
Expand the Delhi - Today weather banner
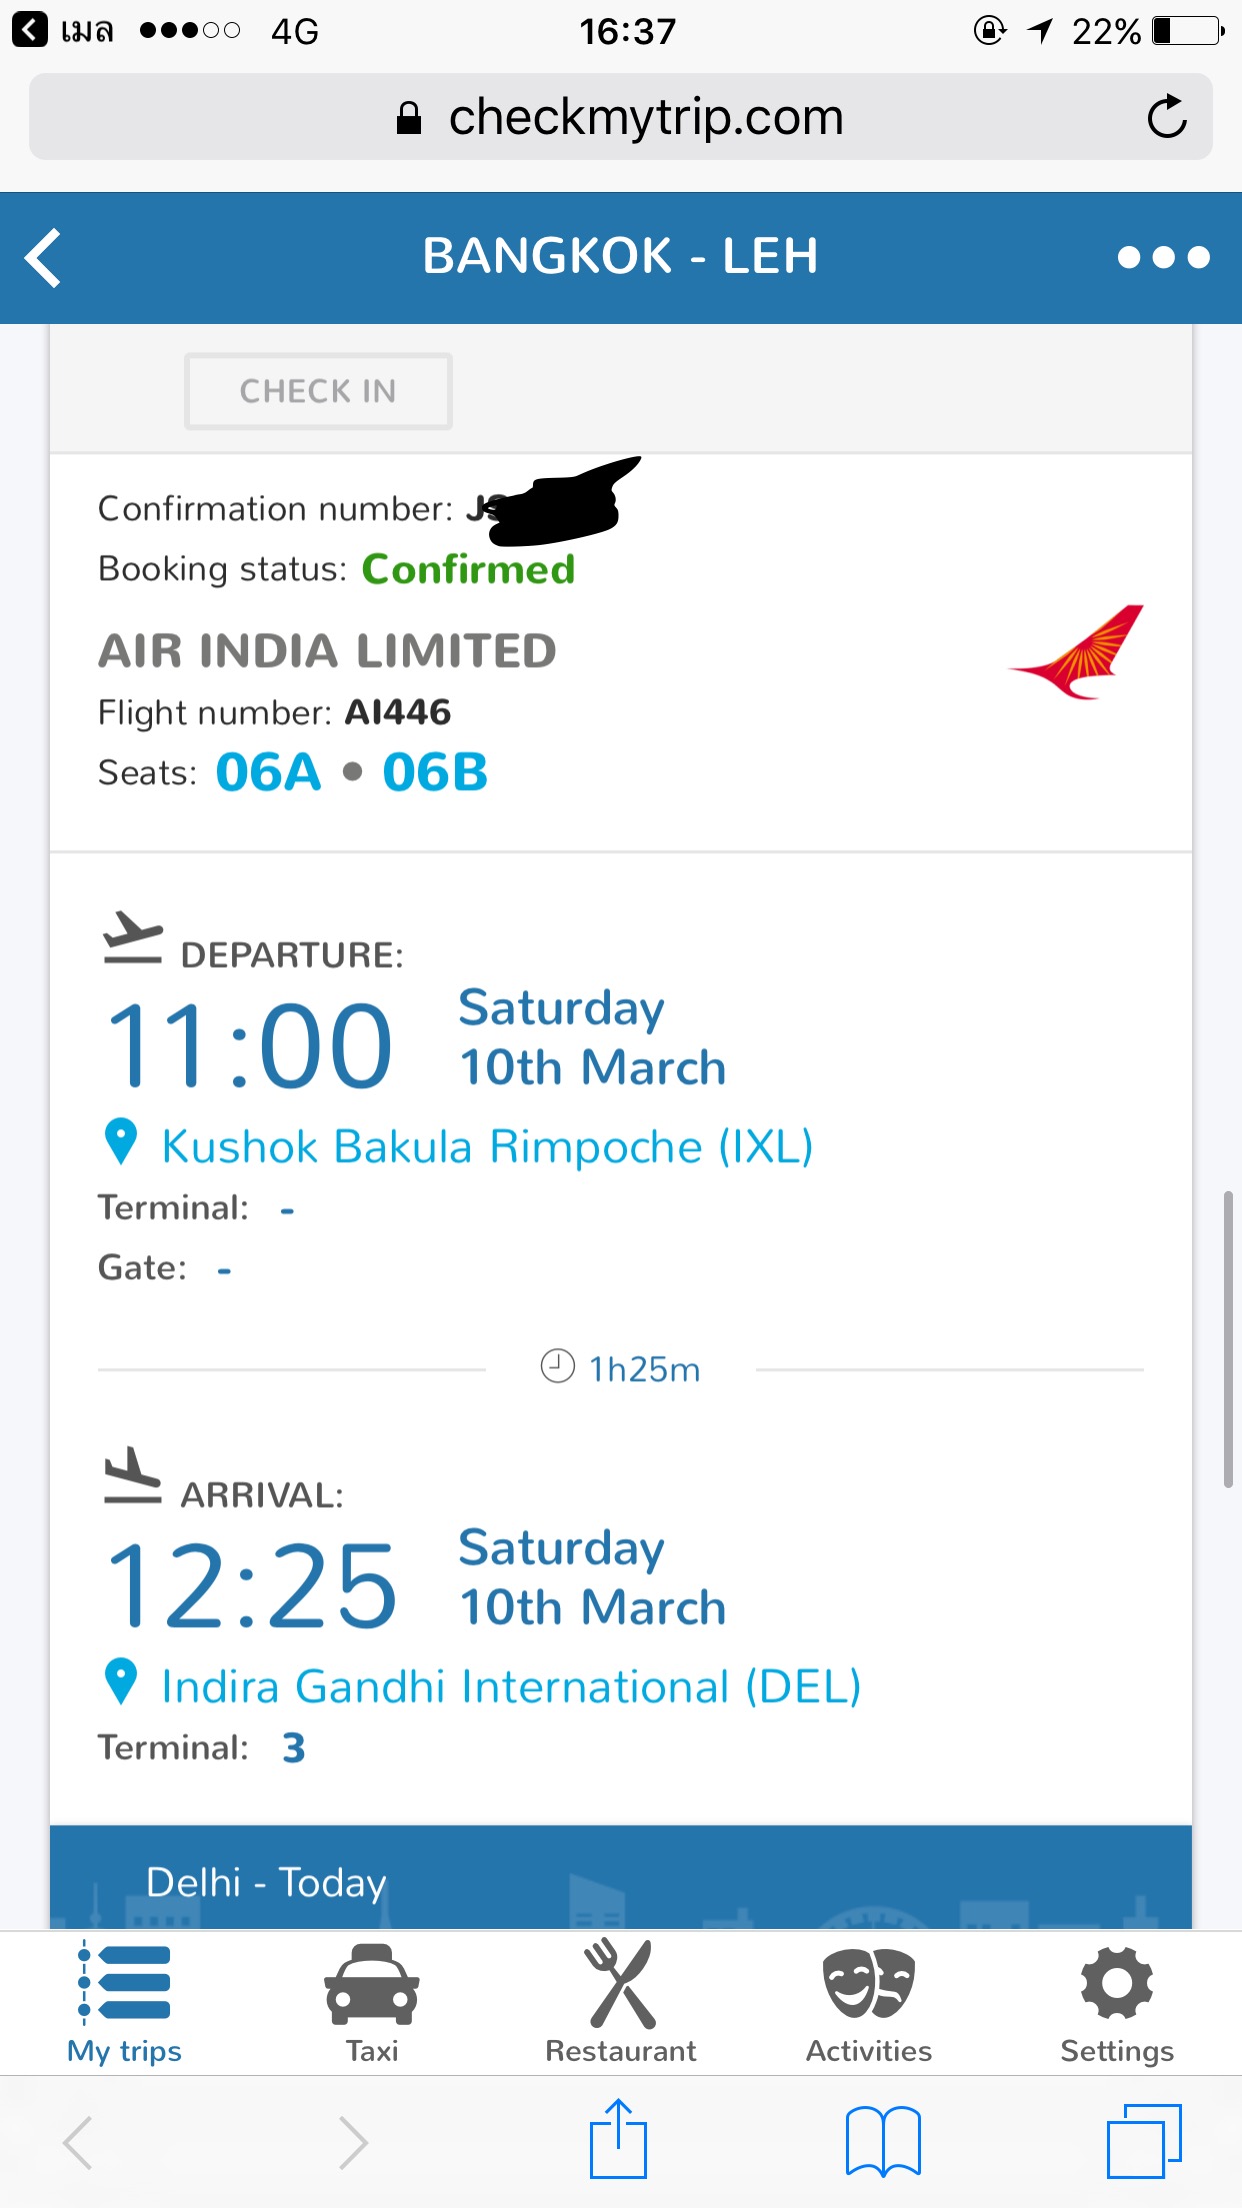(x=620, y=1878)
